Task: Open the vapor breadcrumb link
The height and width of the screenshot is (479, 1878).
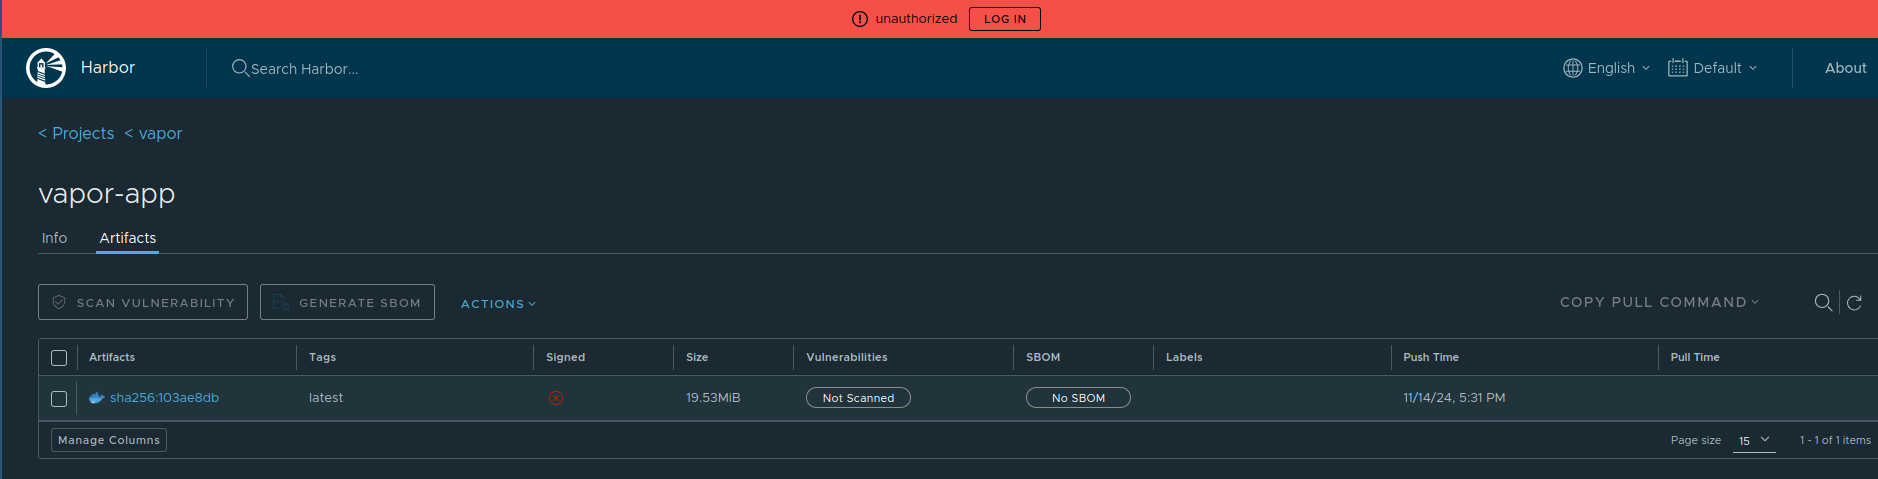Action: click(x=153, y=133)
